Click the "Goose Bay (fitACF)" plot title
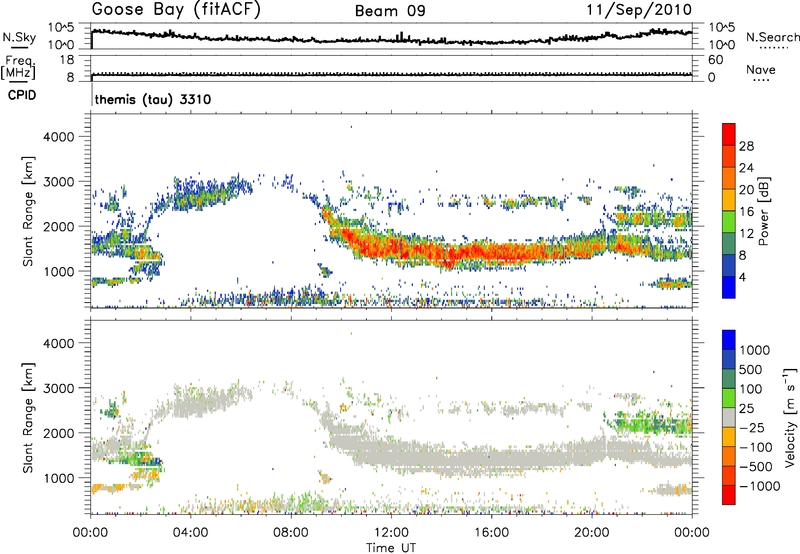The image size is (800, 554). [176, 10]
